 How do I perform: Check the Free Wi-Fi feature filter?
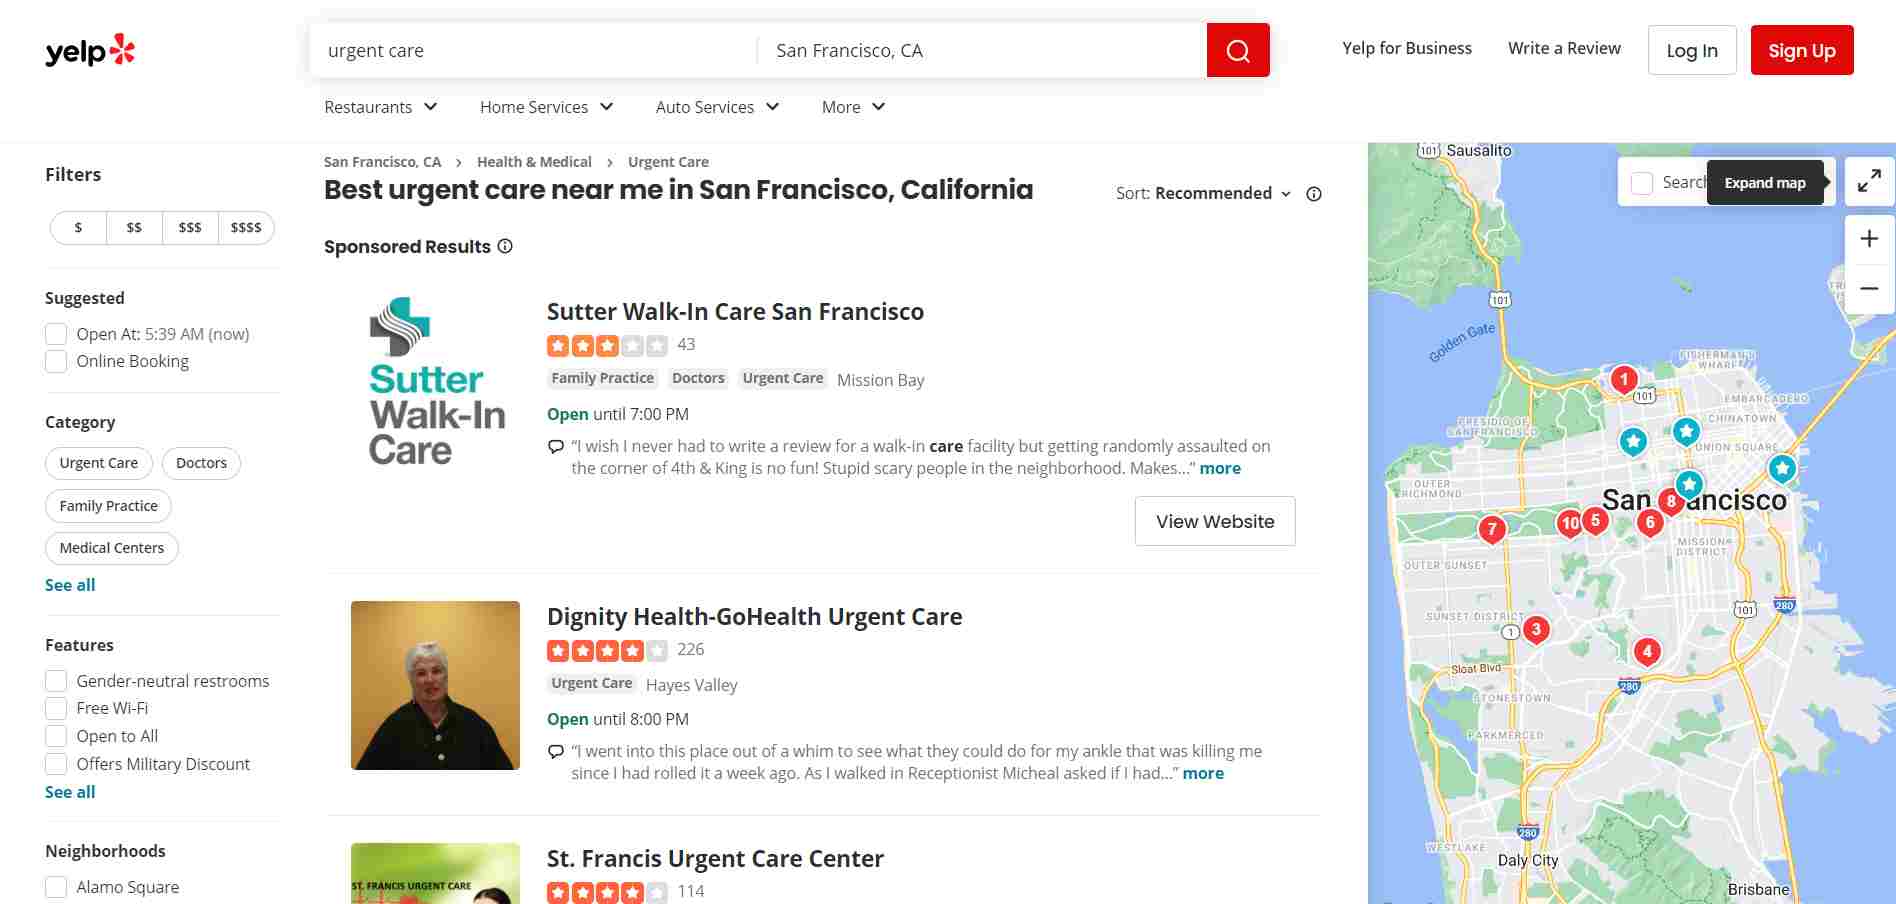[56, 708]
